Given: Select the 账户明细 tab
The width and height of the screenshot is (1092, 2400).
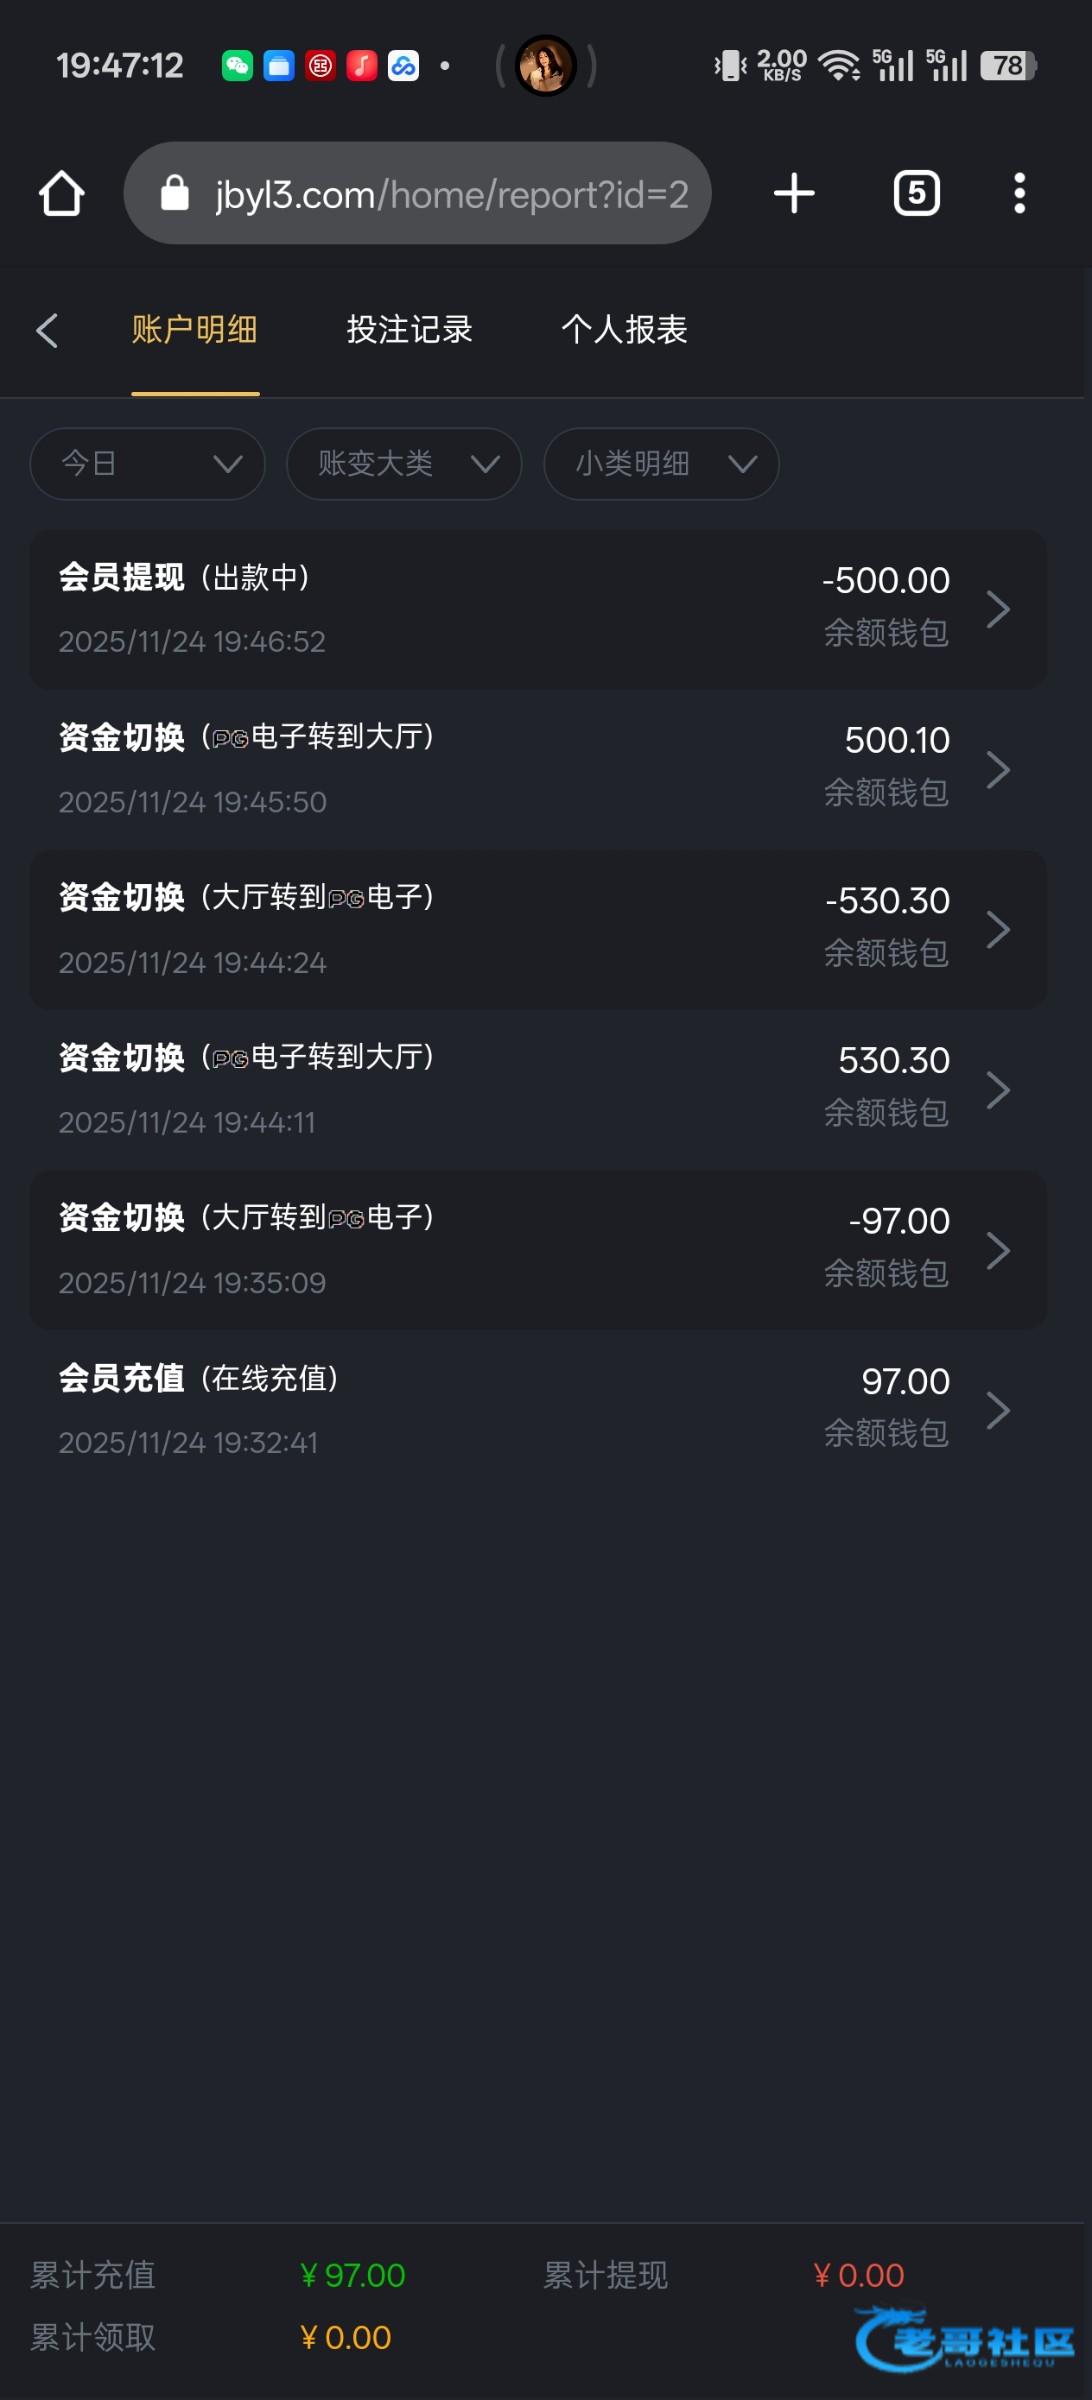Looking at the screenshot, I should click(195, 330).
